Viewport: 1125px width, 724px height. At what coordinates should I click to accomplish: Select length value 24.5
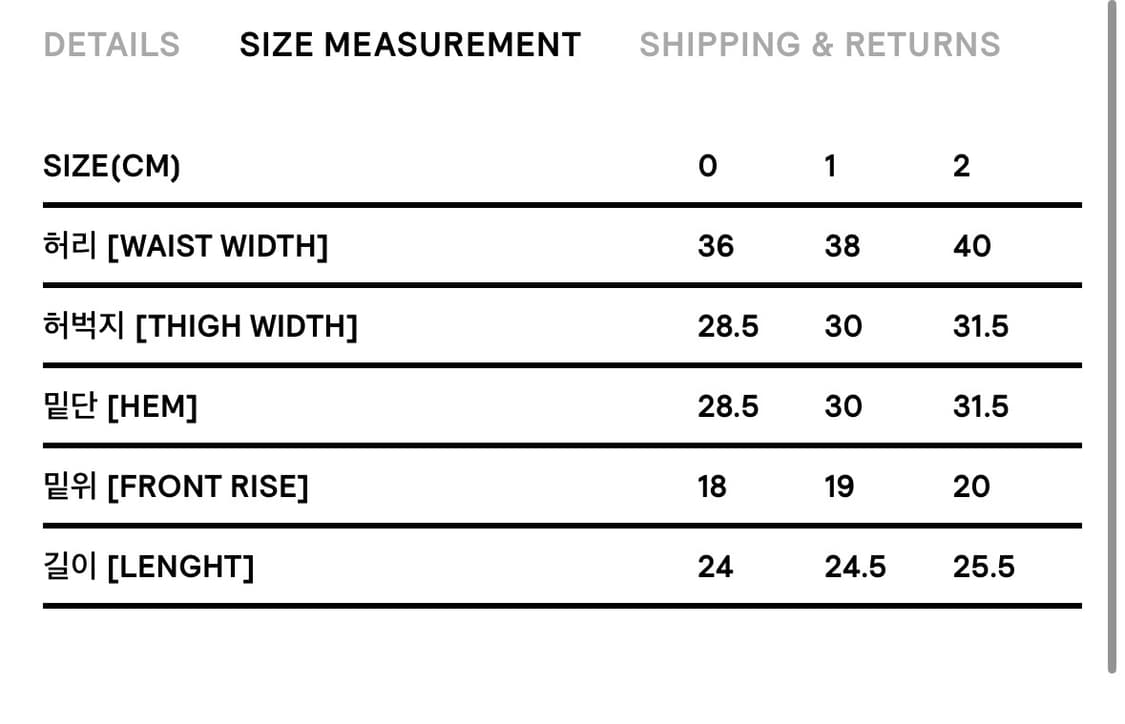pyautogui.click(x=855, y=567)
